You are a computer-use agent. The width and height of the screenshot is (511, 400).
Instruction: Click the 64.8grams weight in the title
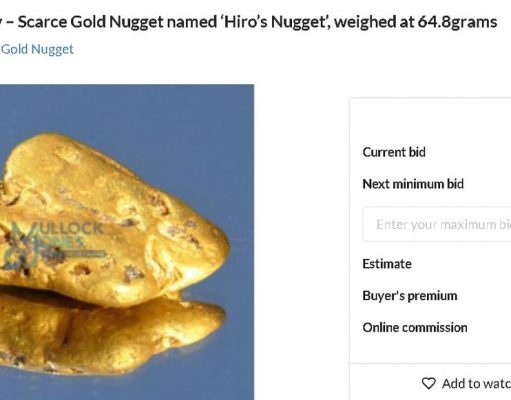(x=457, y=22)
